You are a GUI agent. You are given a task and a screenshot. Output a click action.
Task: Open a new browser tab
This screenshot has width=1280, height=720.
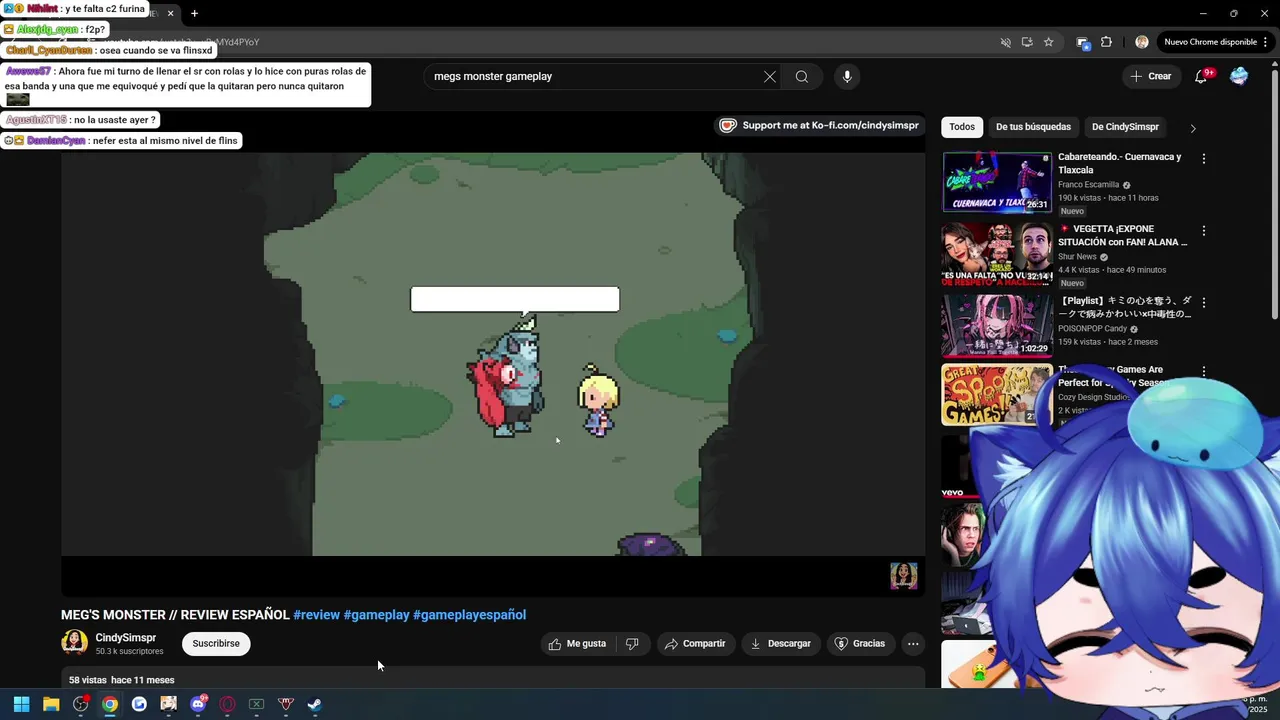tap(194, 14)
